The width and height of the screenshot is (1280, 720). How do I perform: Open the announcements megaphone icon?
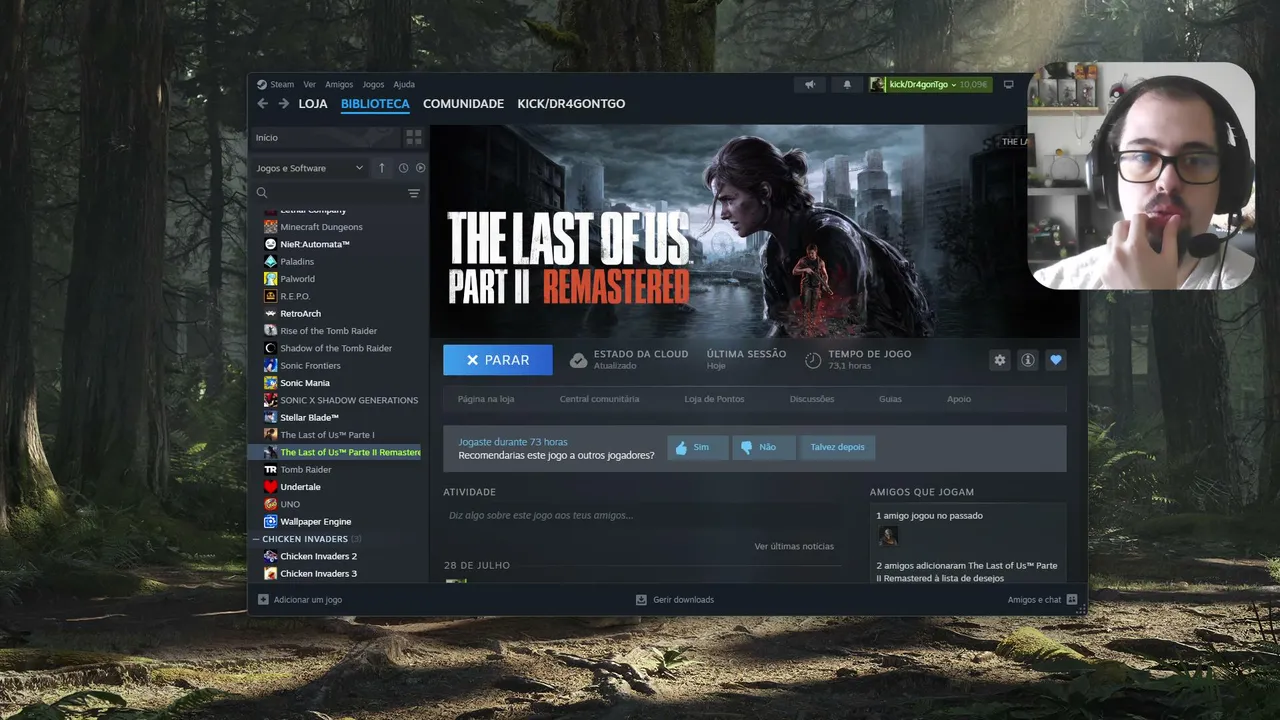pos(810,85)
